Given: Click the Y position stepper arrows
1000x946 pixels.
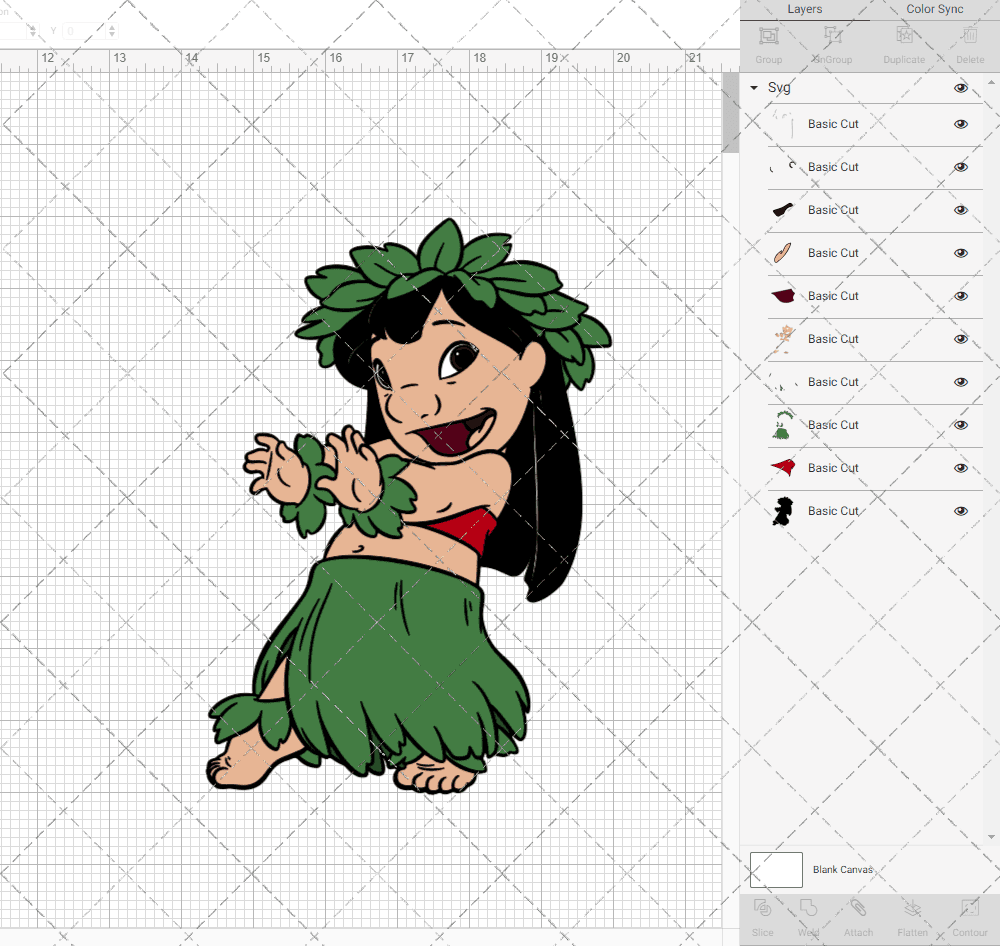Looking at the screenshot, I should click(x=112, y=31).
